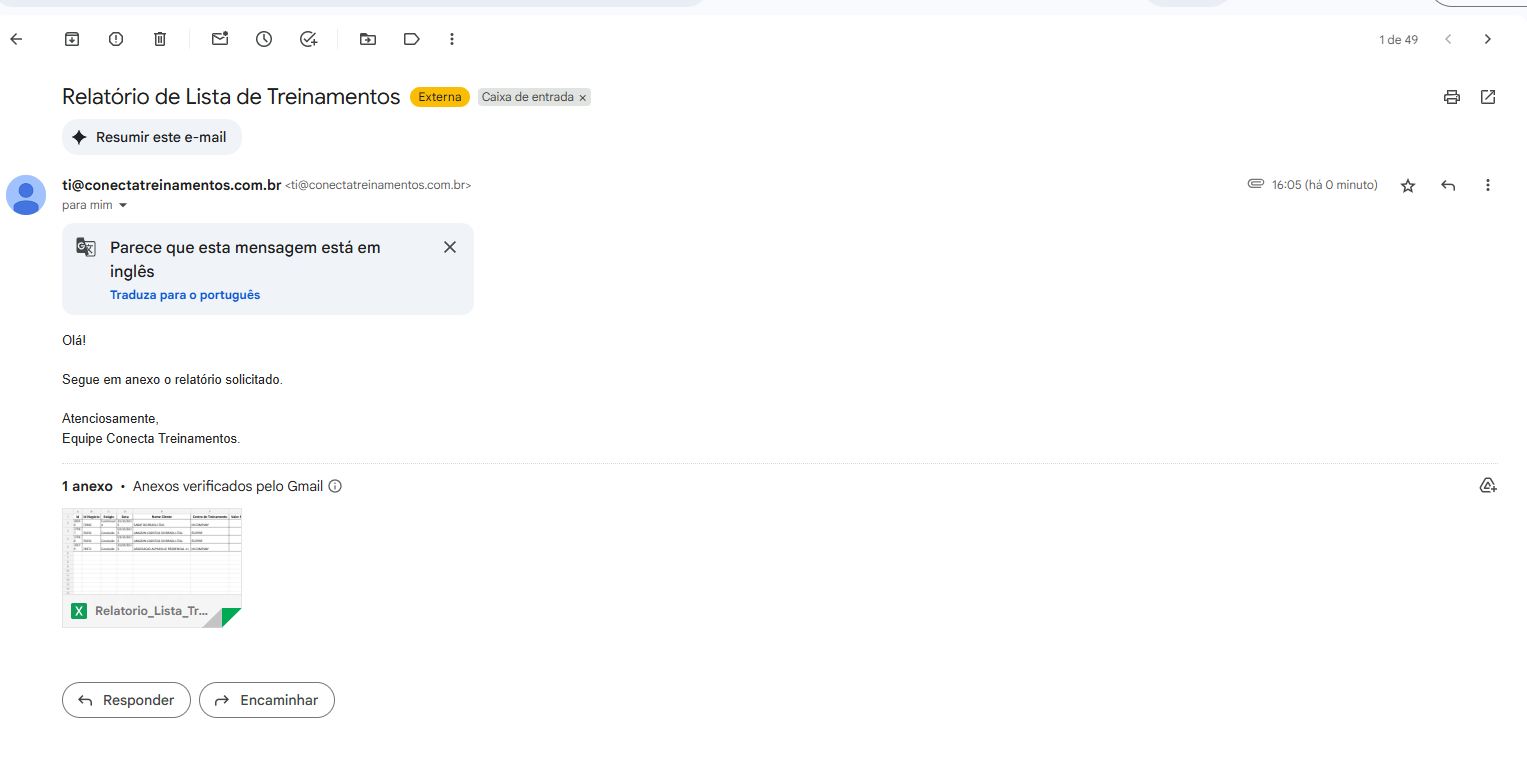Snooze this email with clock icon

point(264,39)
